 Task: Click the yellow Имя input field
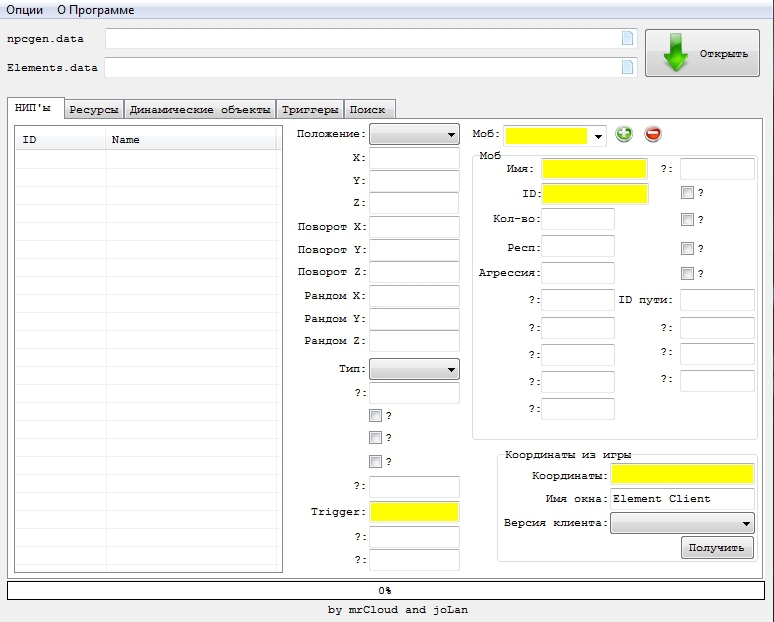(x=595, y=169)
